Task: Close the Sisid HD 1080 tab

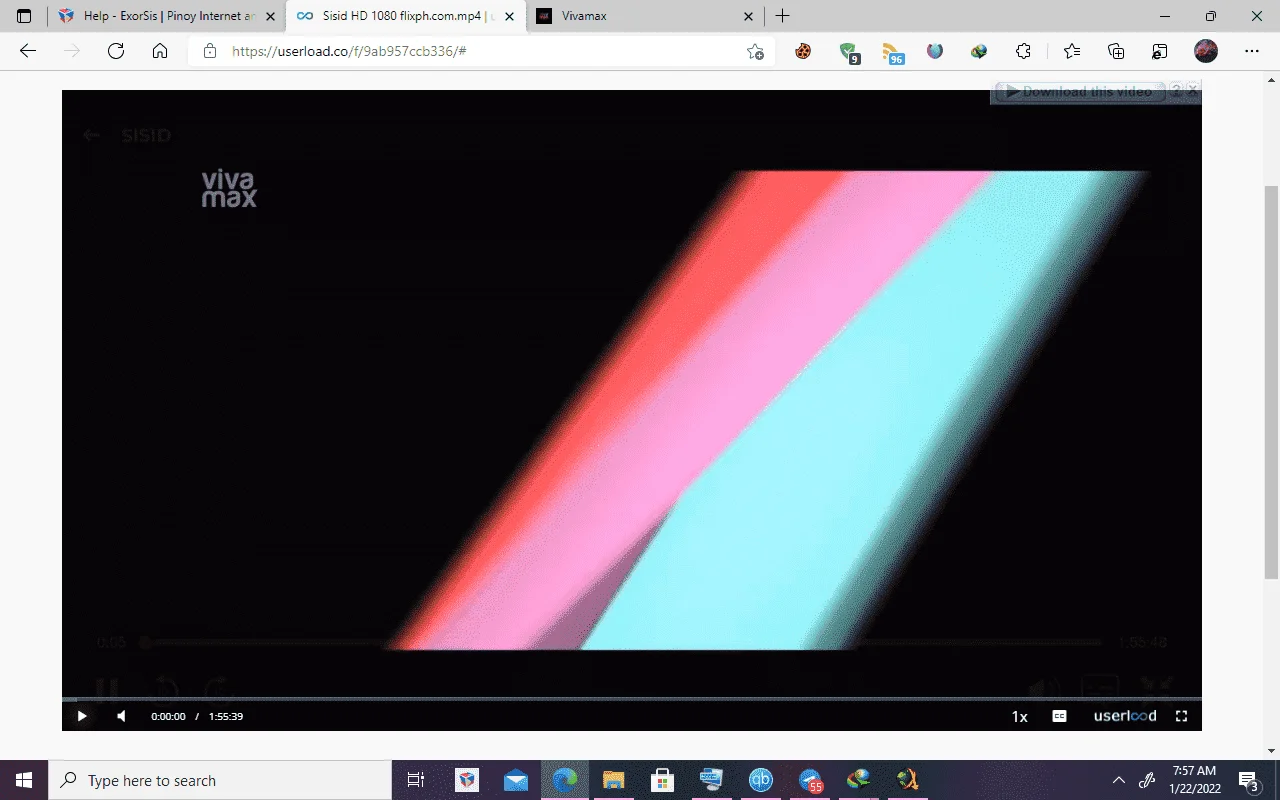Action: point(509,16)
